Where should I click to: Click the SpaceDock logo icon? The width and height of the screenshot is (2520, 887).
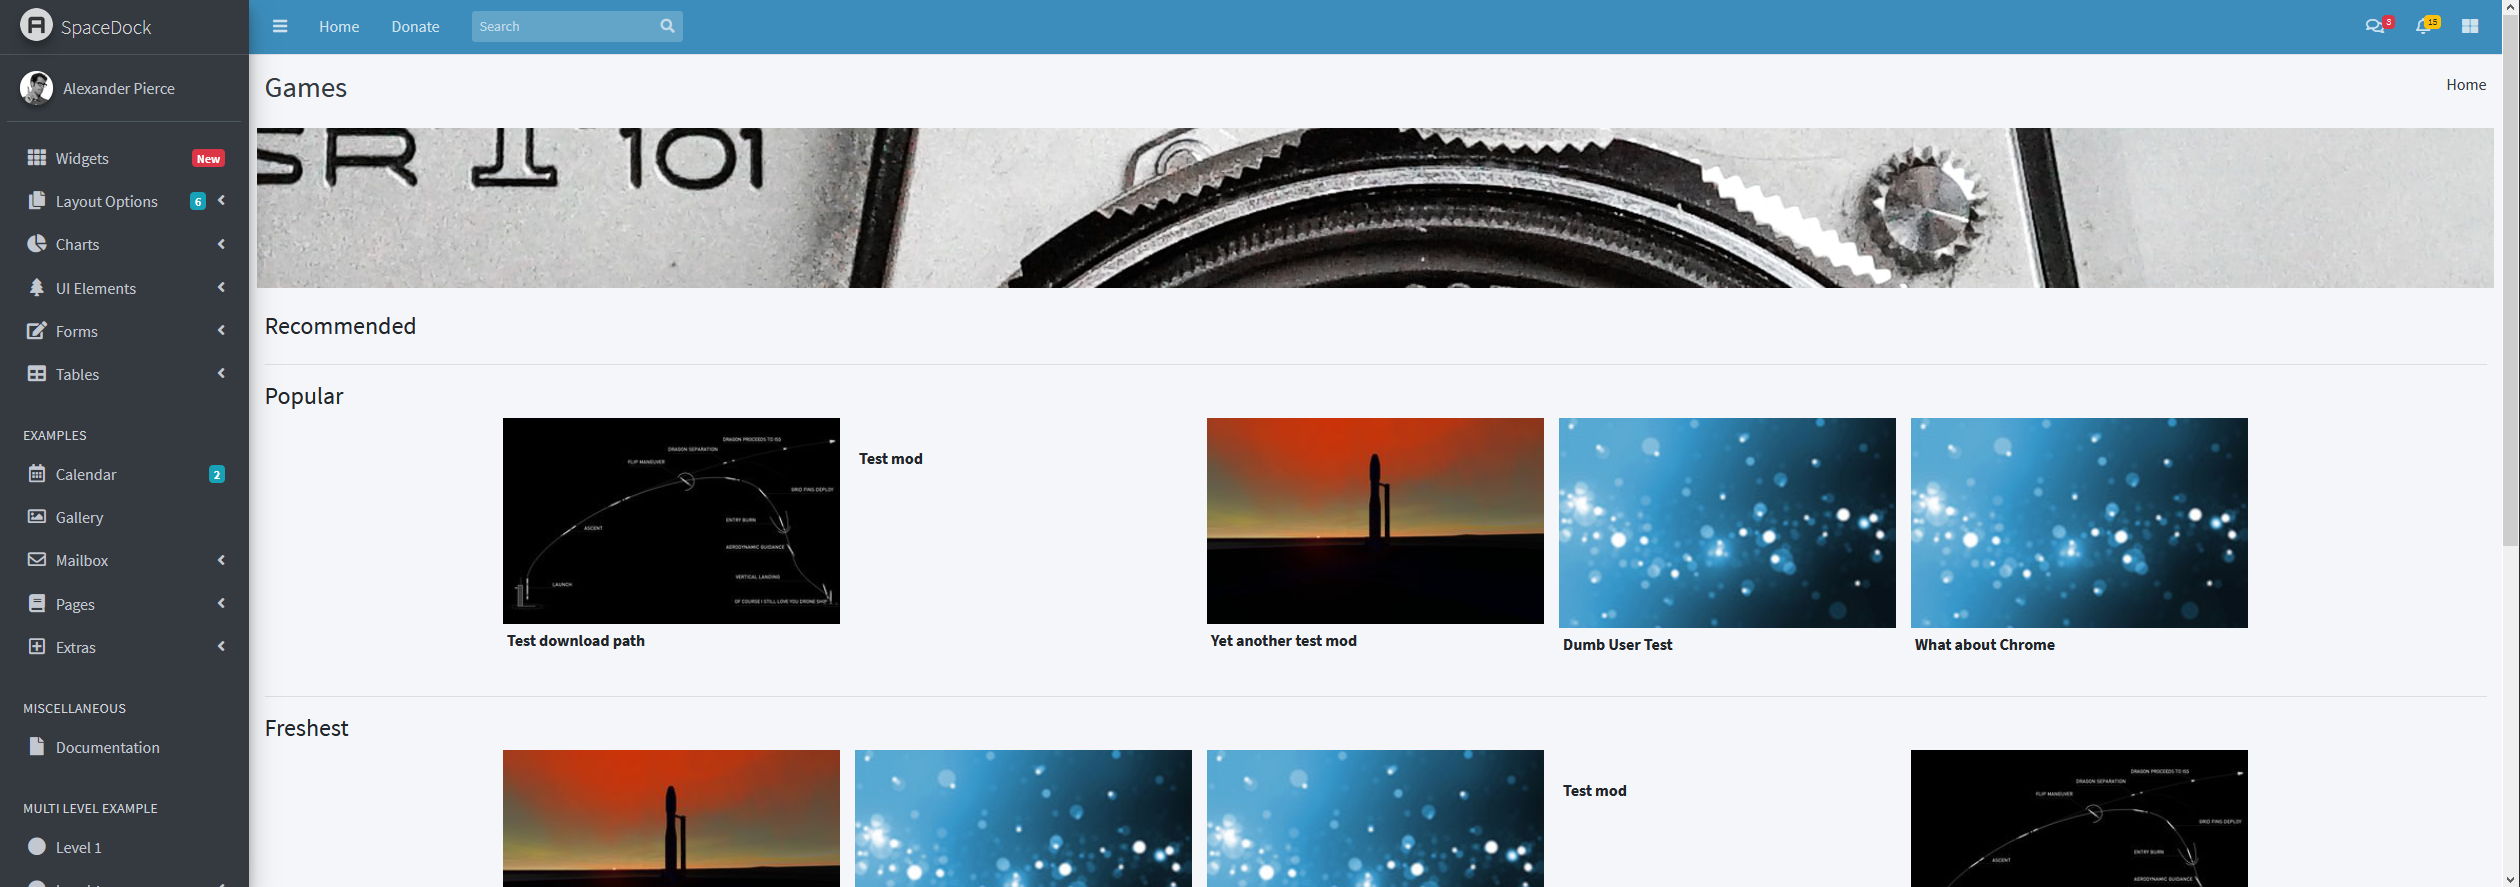[36, 25]
